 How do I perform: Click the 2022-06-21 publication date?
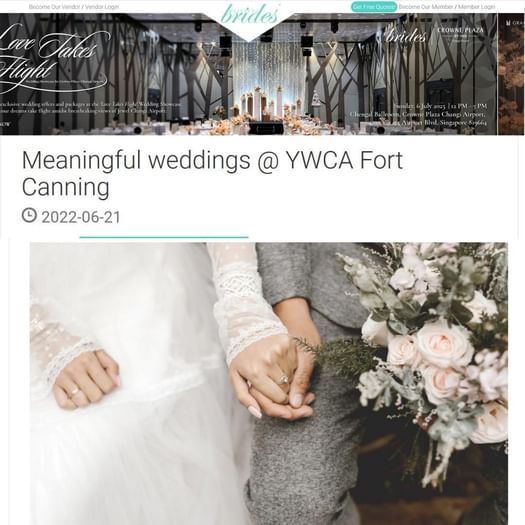[x=81, y=217]
